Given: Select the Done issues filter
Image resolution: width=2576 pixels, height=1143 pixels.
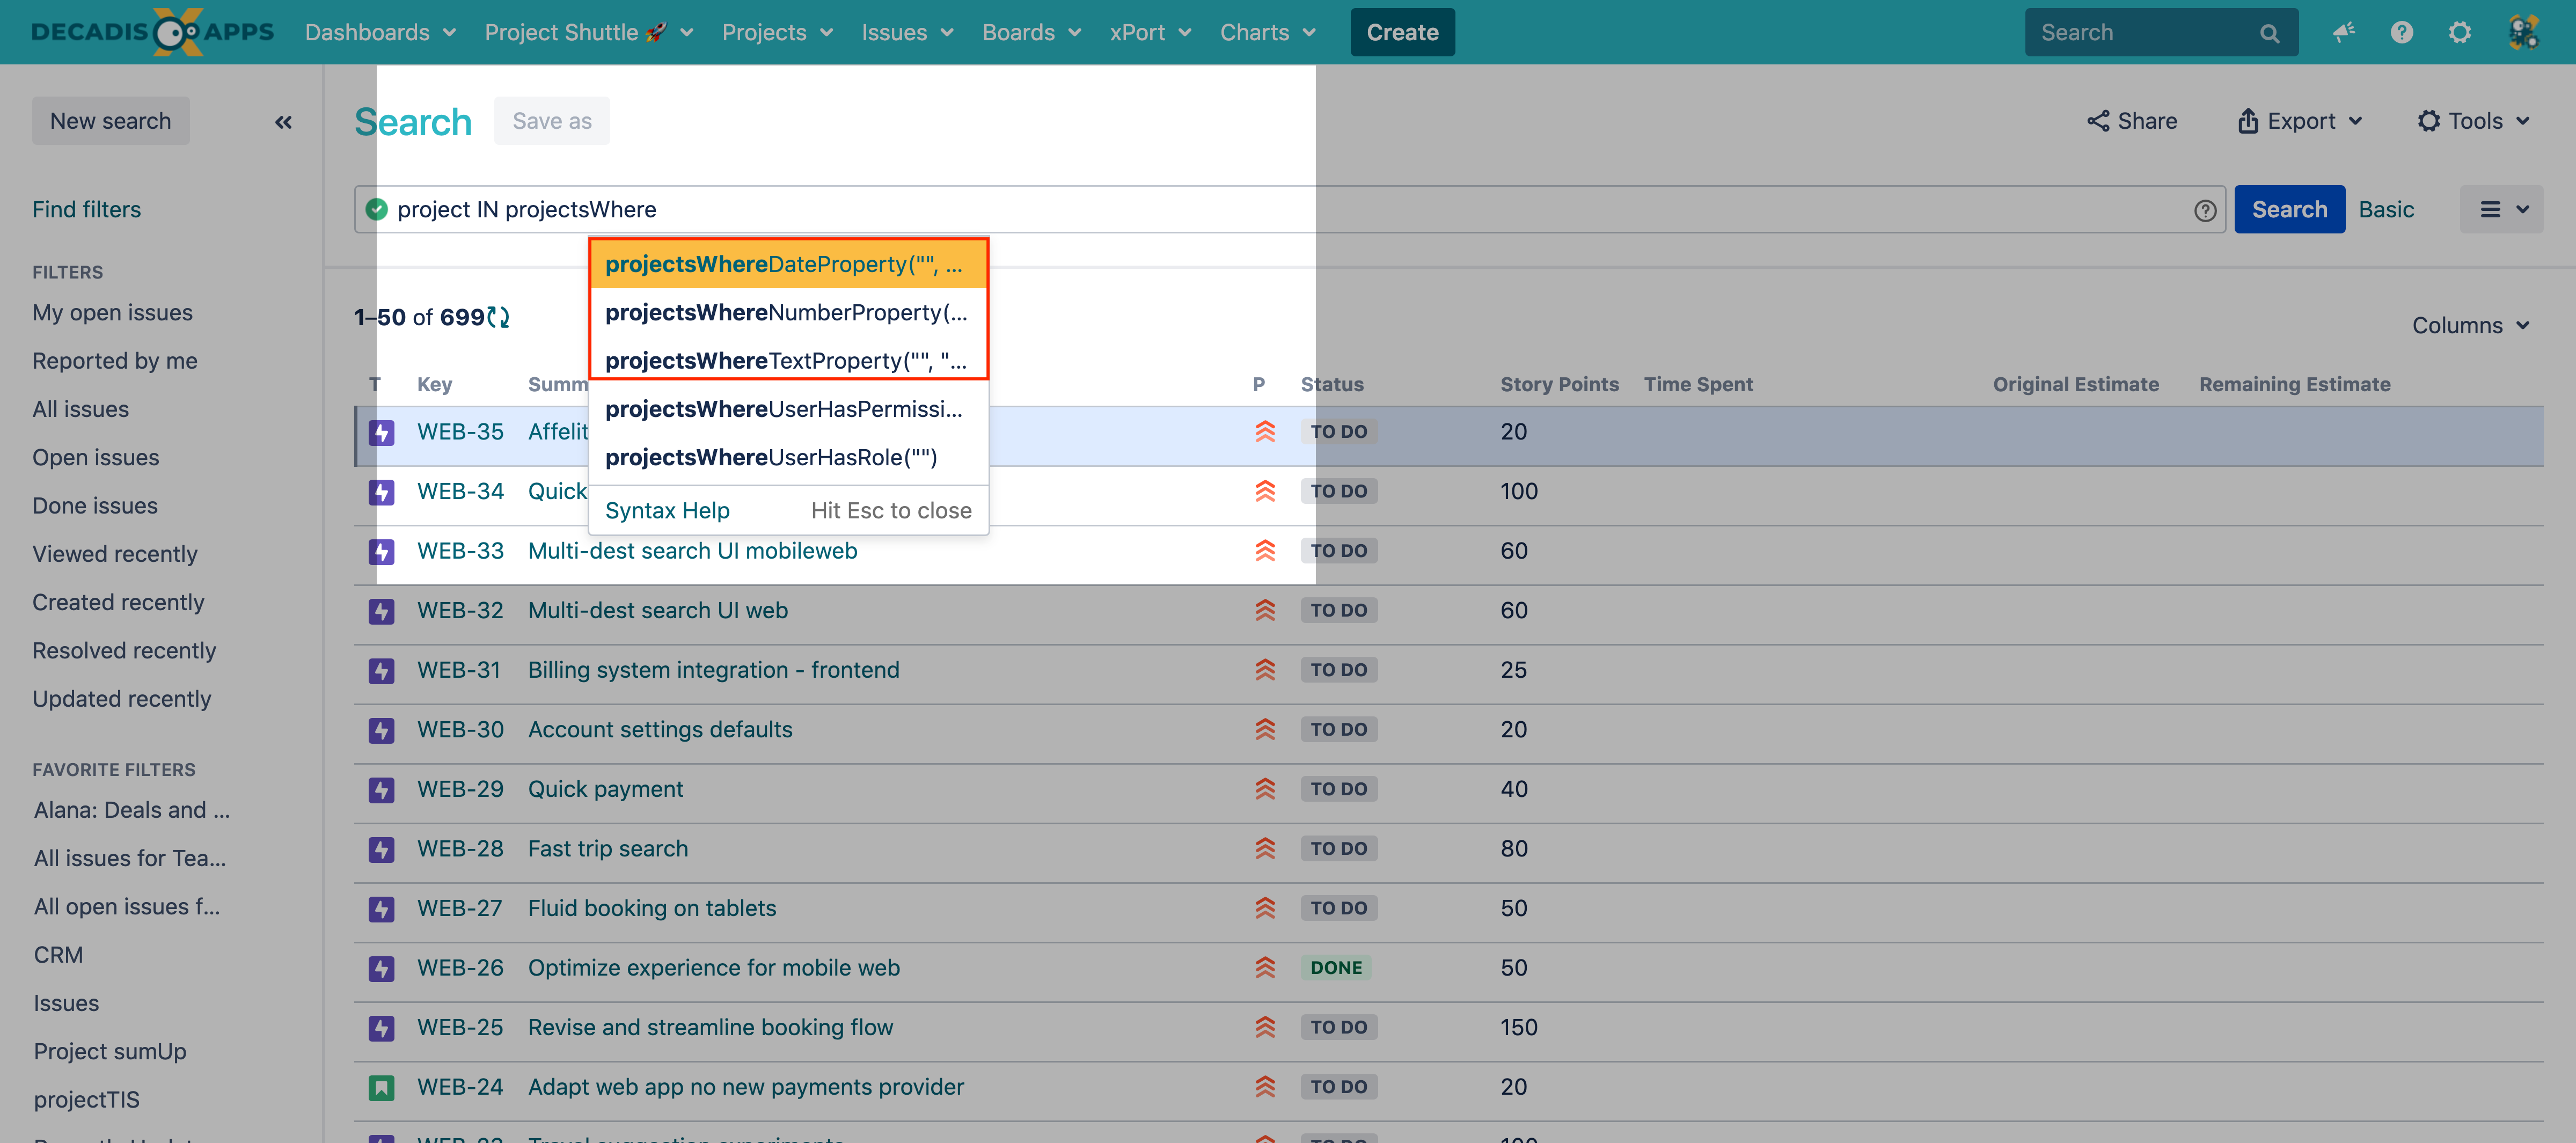Looking at the screenshot, I should tap(95, 506).
